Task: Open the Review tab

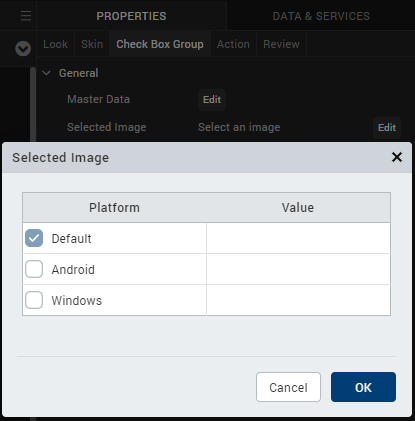Action: (281, 44)
